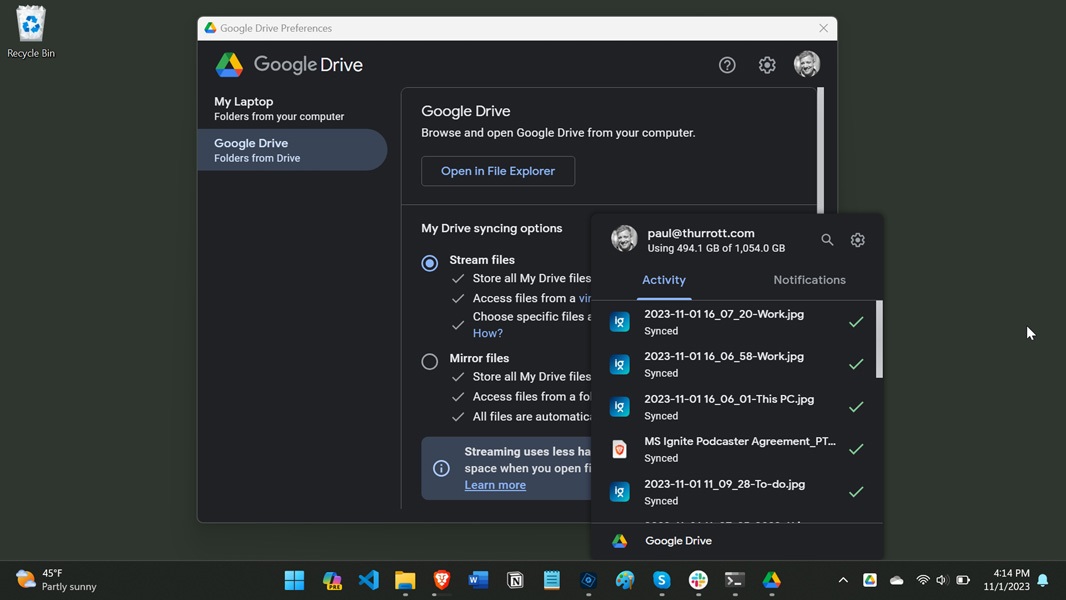Select the Stream files radio button
The image size is (1066, 600).
(x=429, y=262)
